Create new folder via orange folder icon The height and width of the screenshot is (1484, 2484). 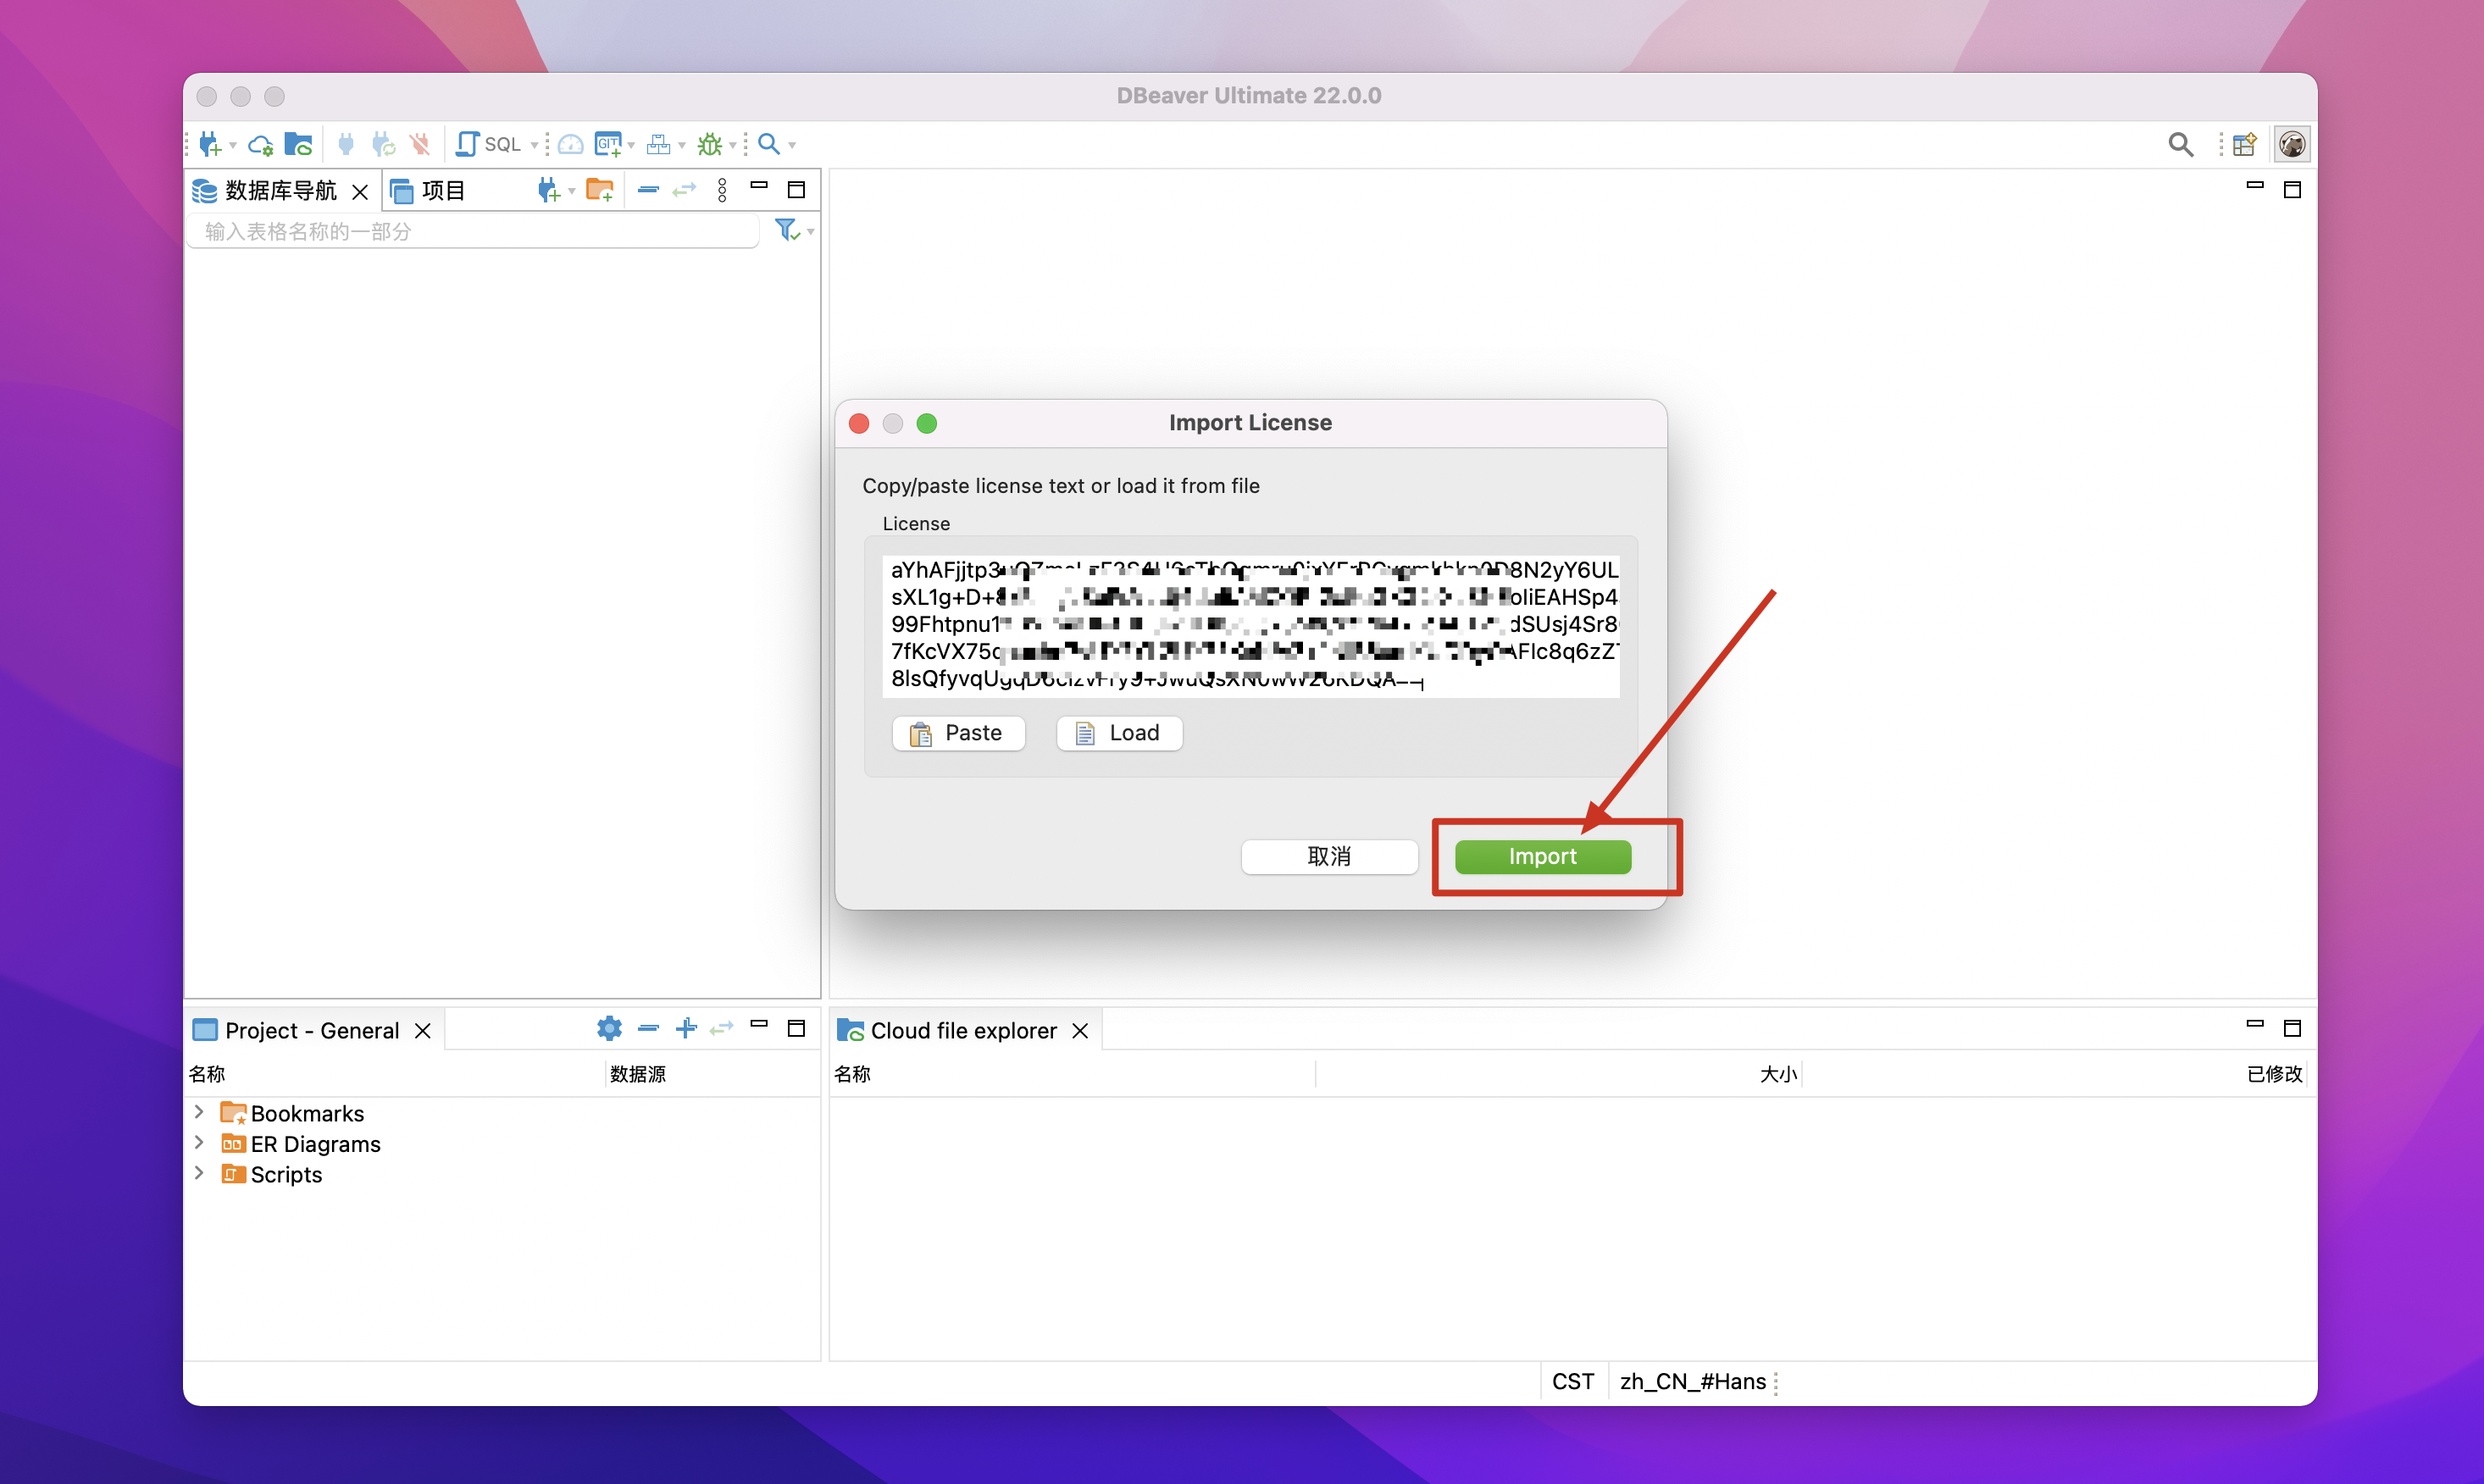[x=600, y=190]
